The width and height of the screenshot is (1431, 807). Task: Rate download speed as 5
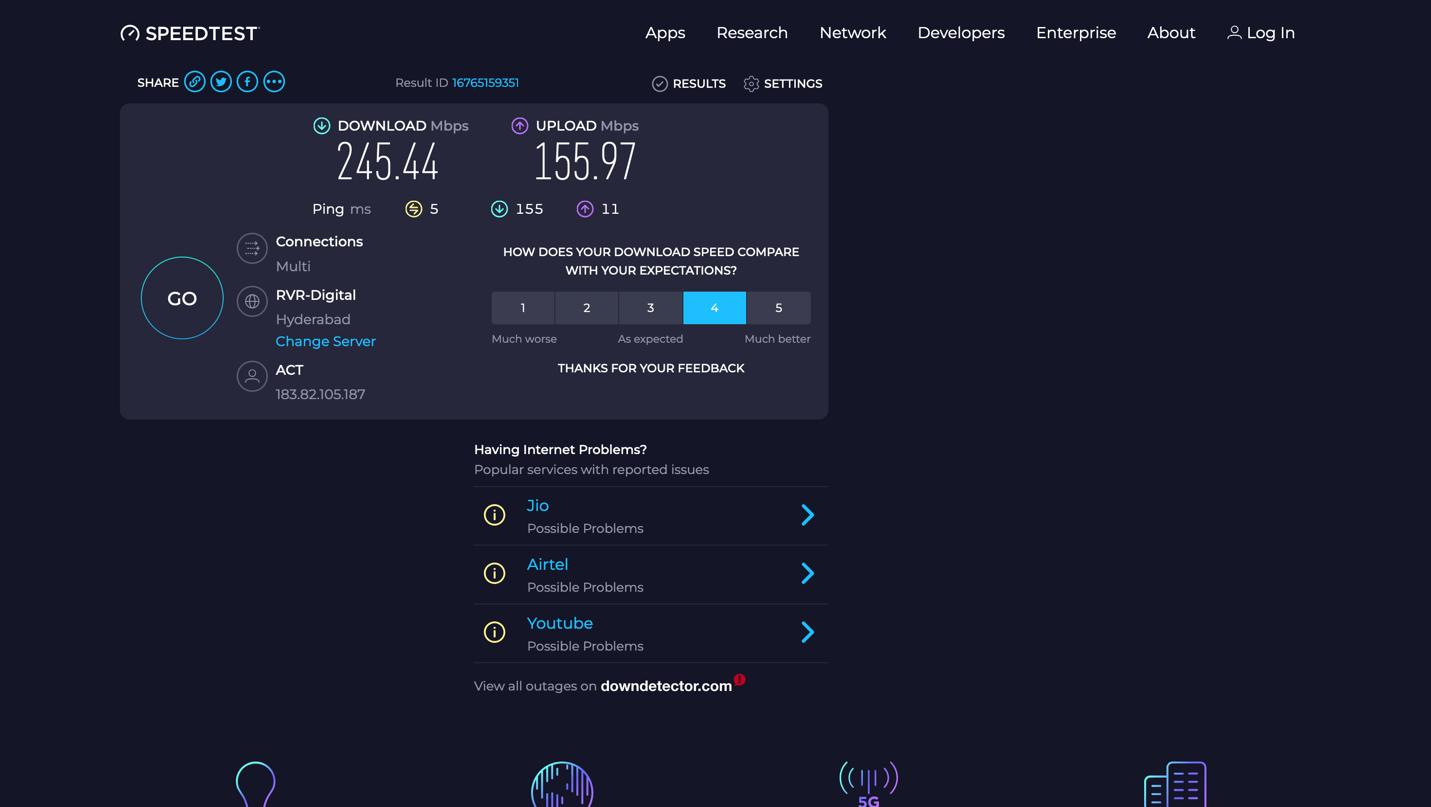779,308
